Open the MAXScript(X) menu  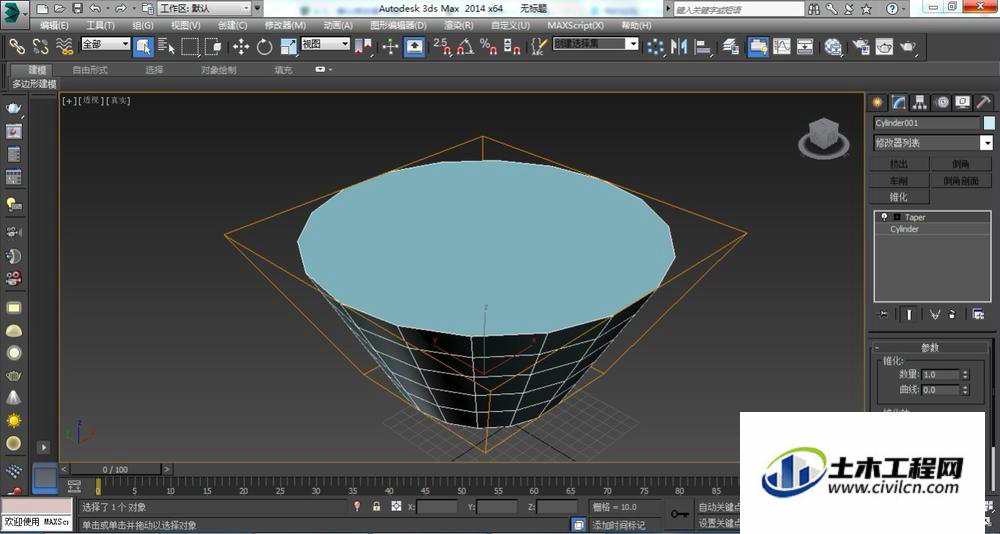(575, 25)
